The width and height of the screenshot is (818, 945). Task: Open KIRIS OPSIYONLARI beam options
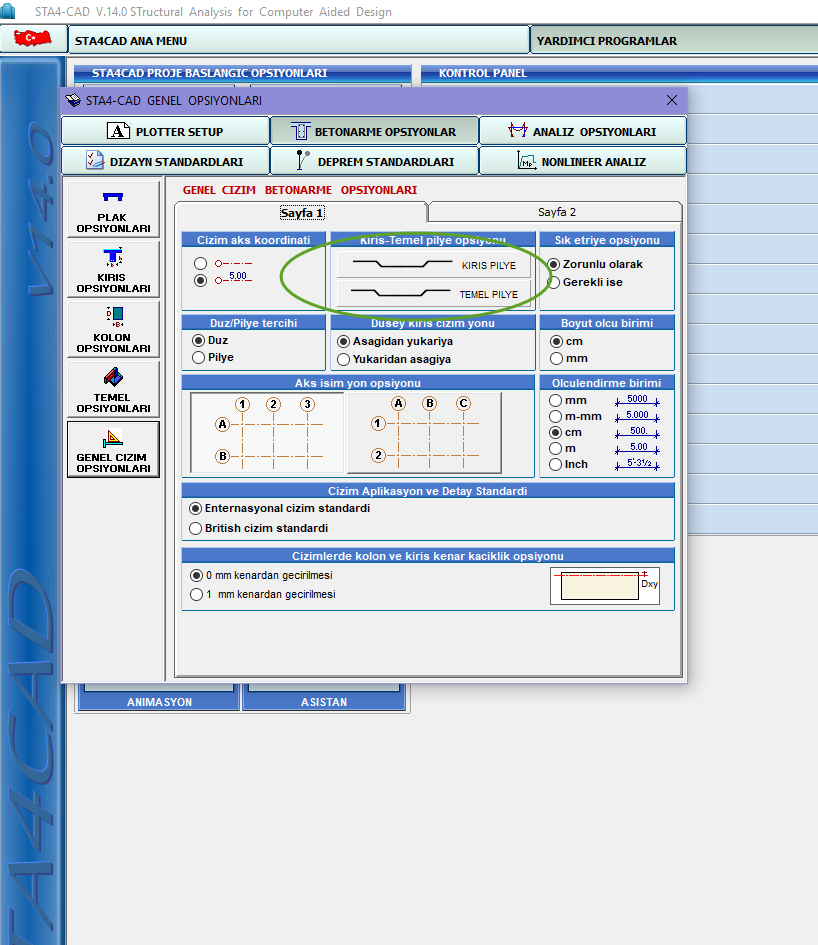[113, 269]
